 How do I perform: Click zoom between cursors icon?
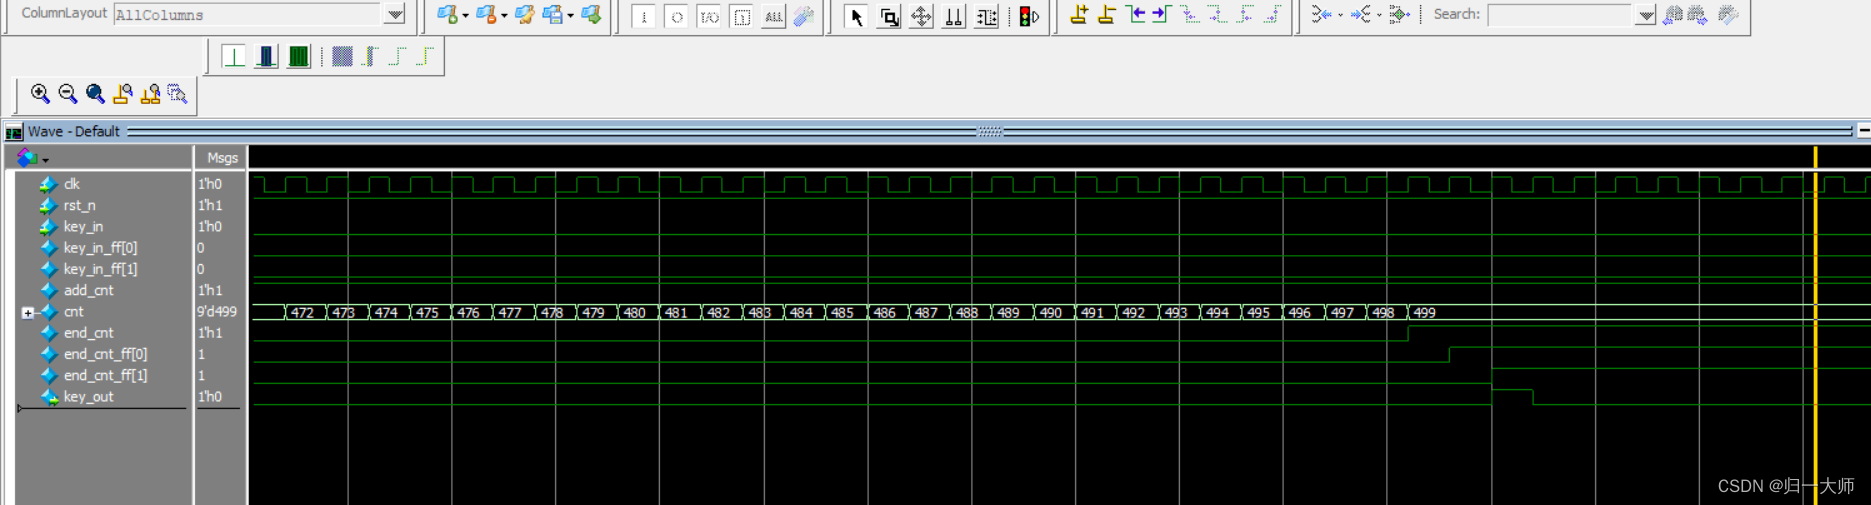[x=151, y=93]
